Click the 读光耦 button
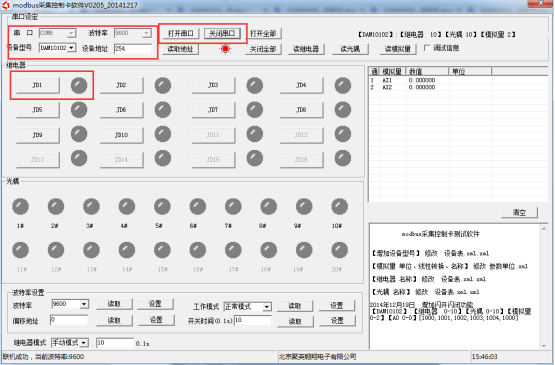The width and height of the screenshot is (555, 365). tap(350, 49)
